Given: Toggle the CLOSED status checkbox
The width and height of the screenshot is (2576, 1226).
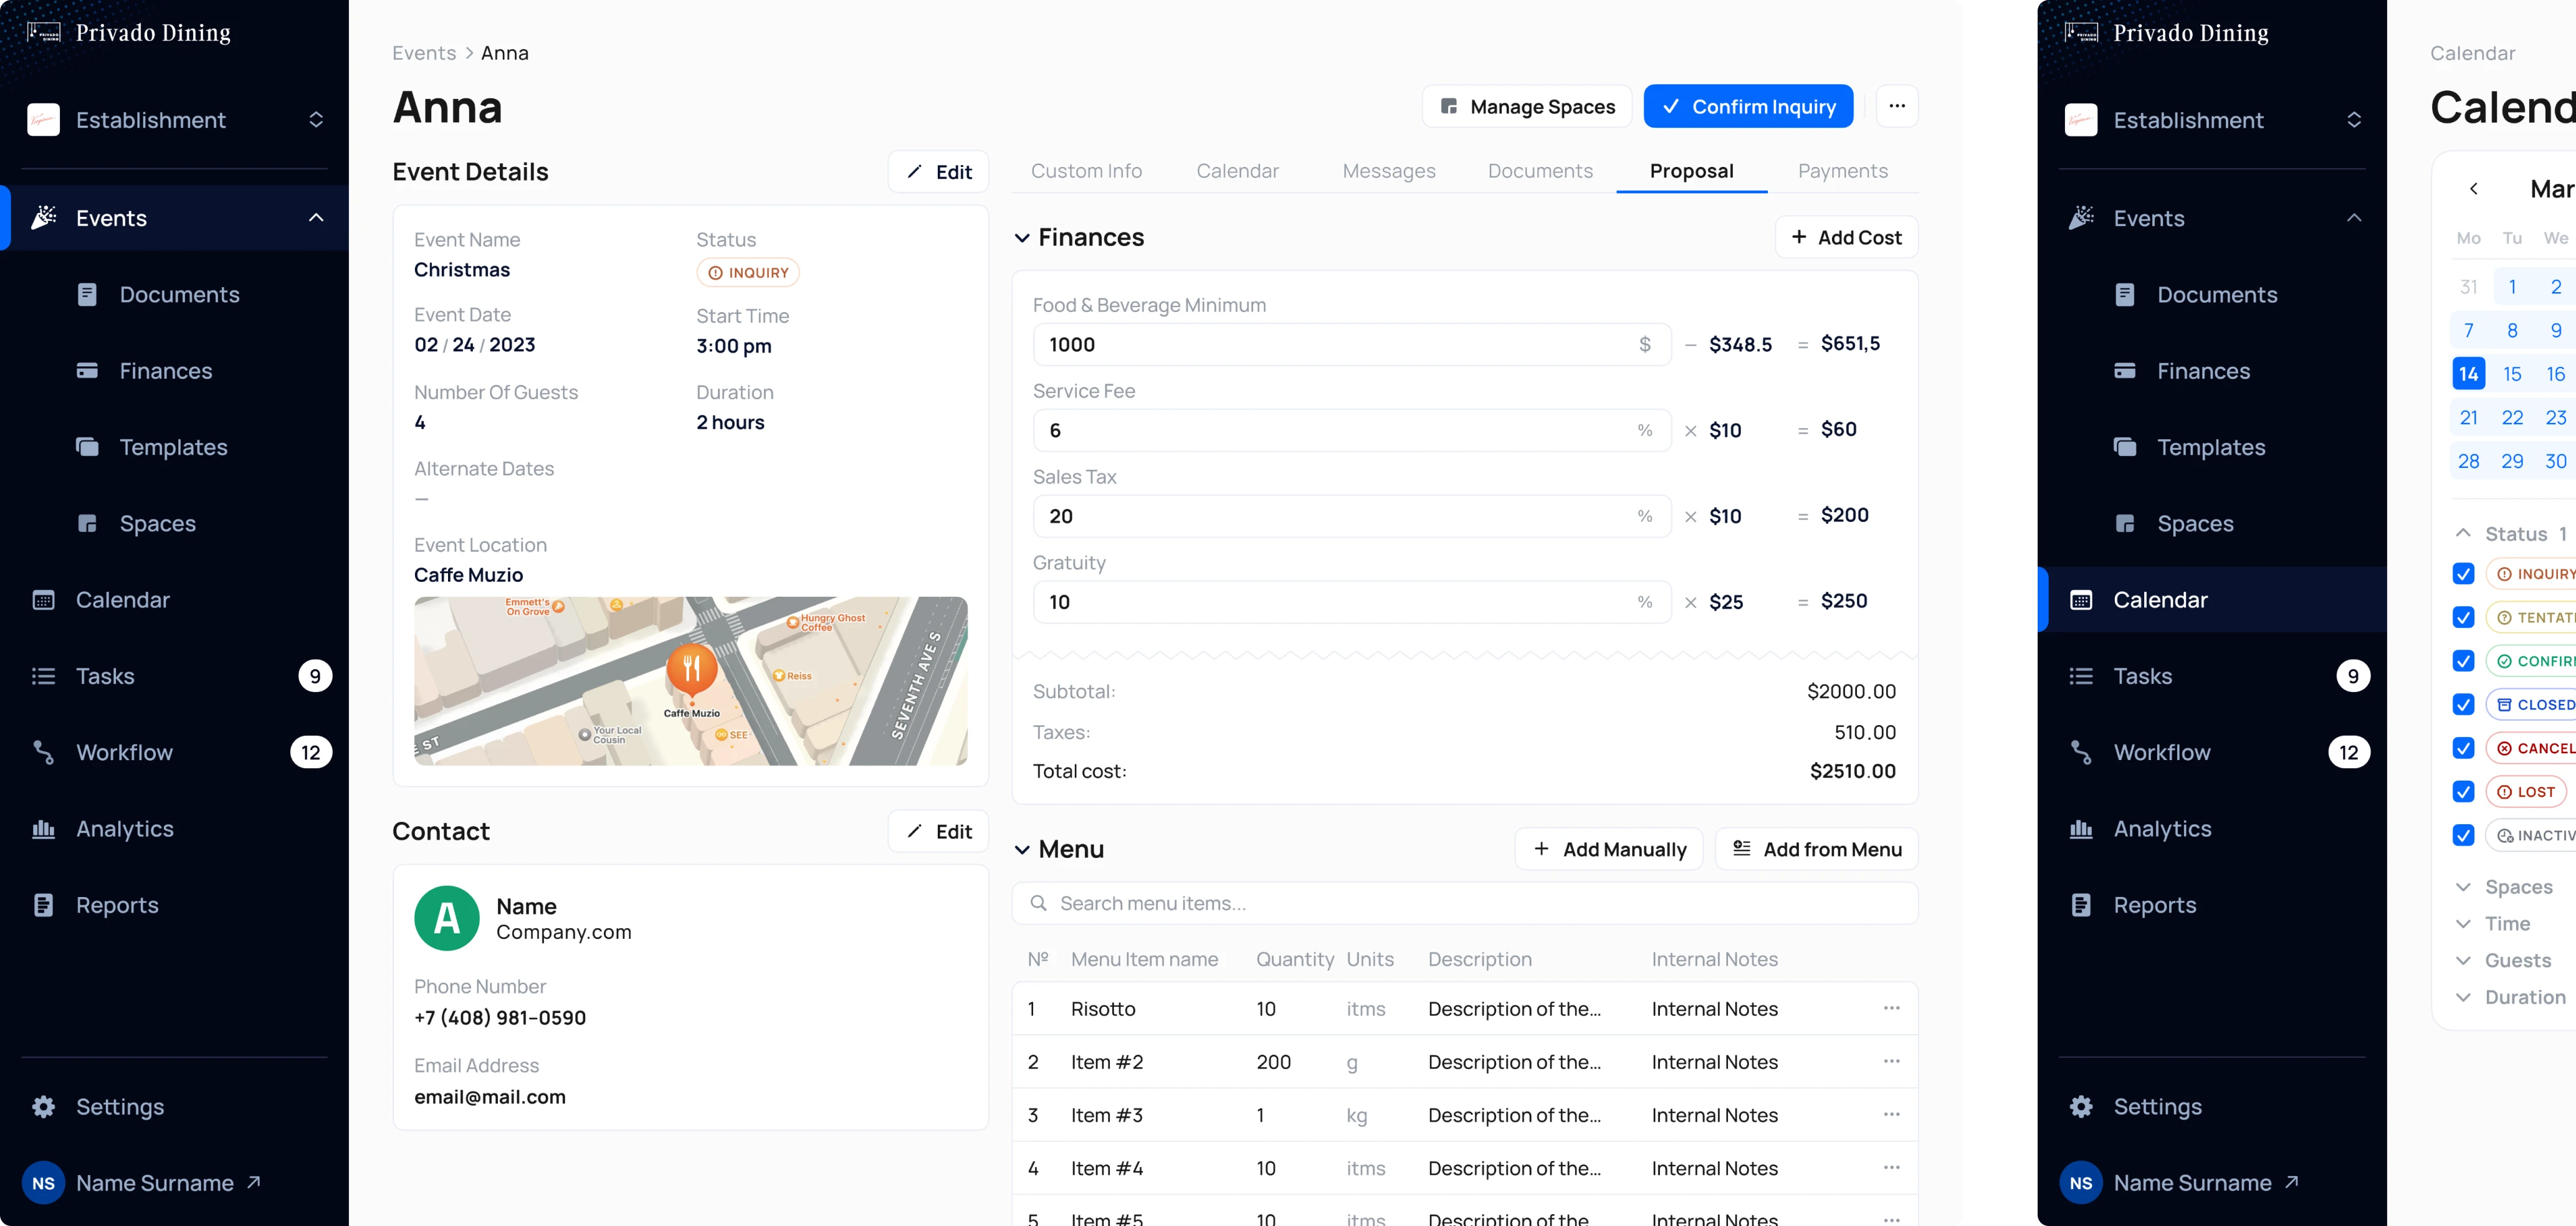Looking at the screenshot, I should coord(2463,705).
